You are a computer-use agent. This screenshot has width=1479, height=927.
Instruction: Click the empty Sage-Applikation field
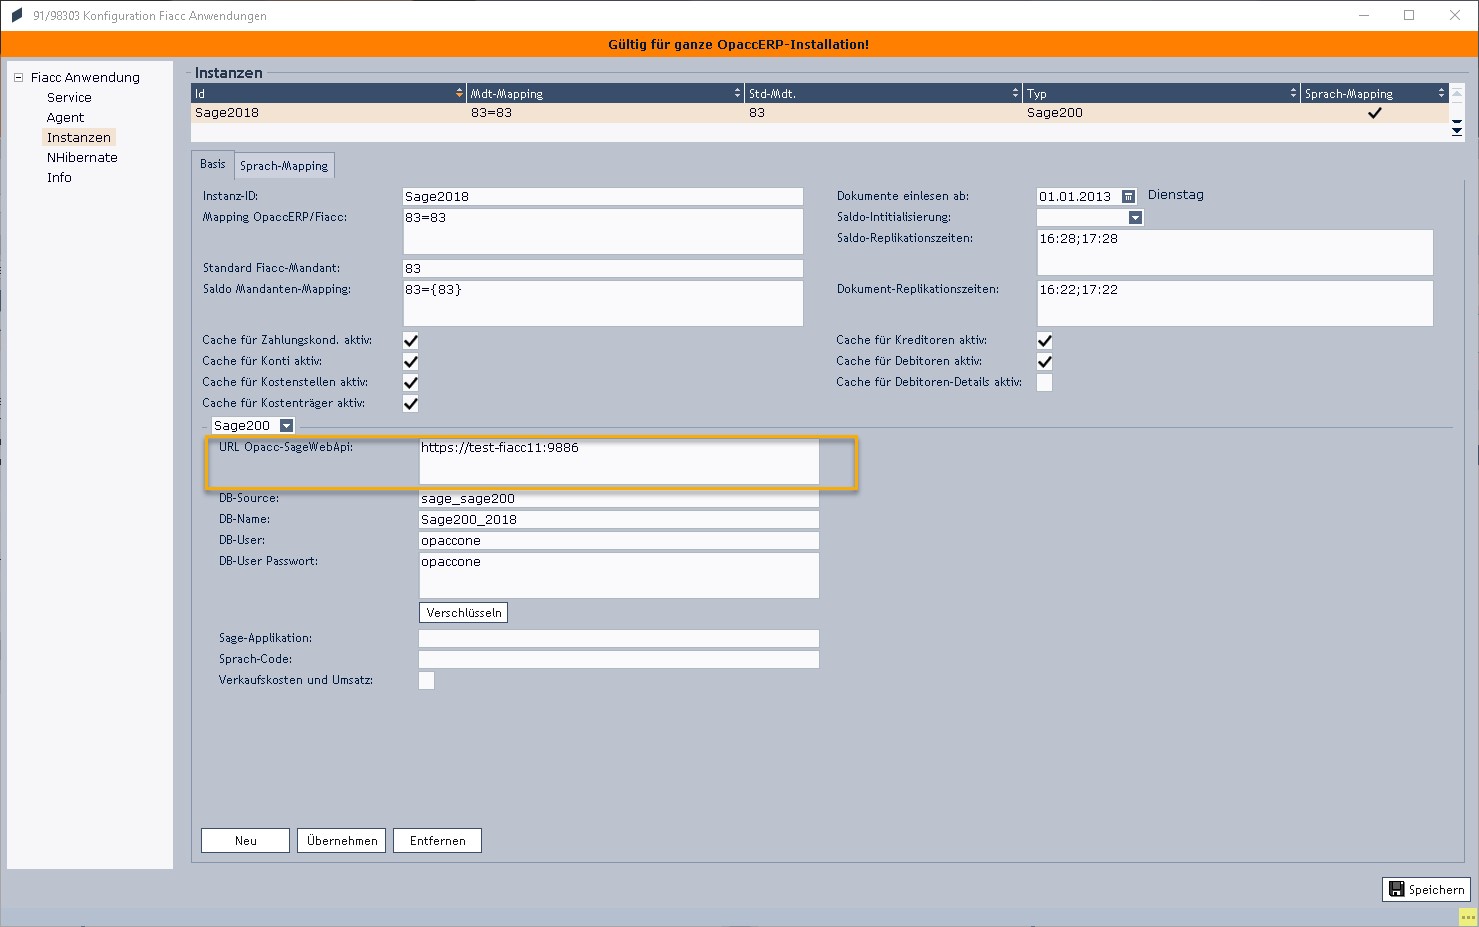click(619, 639)
